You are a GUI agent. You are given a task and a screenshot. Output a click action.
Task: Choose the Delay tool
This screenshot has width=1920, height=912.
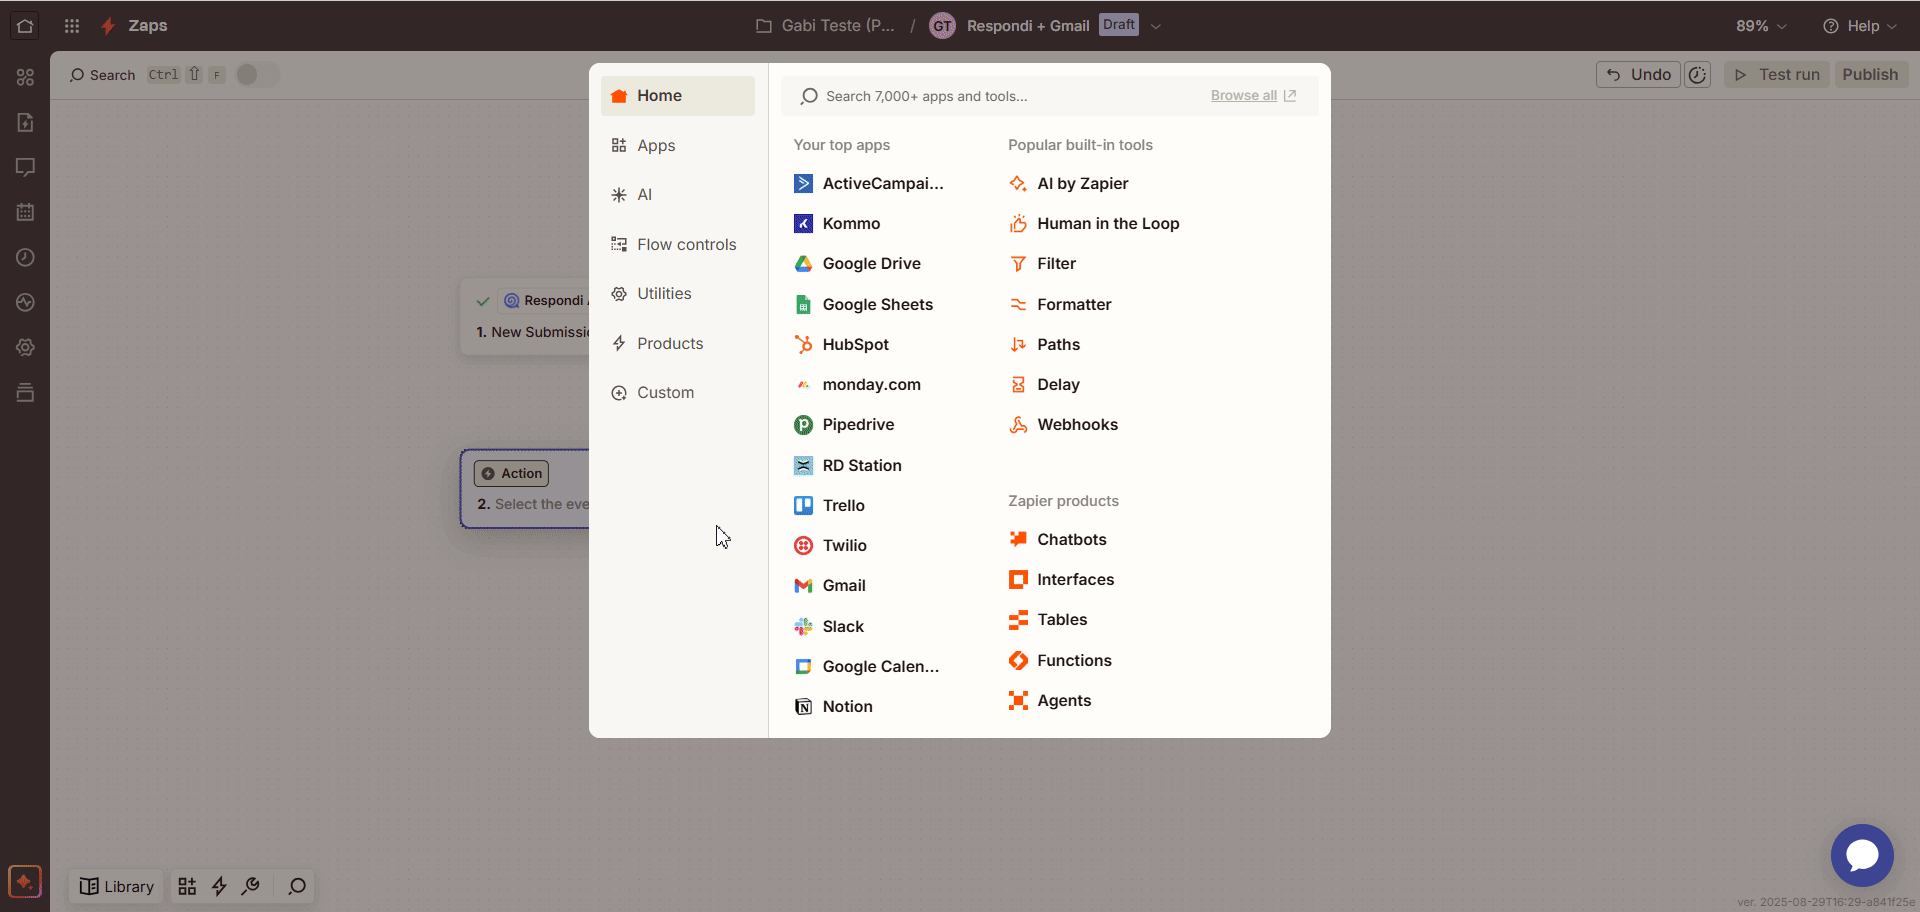[x=1044, y=385]
